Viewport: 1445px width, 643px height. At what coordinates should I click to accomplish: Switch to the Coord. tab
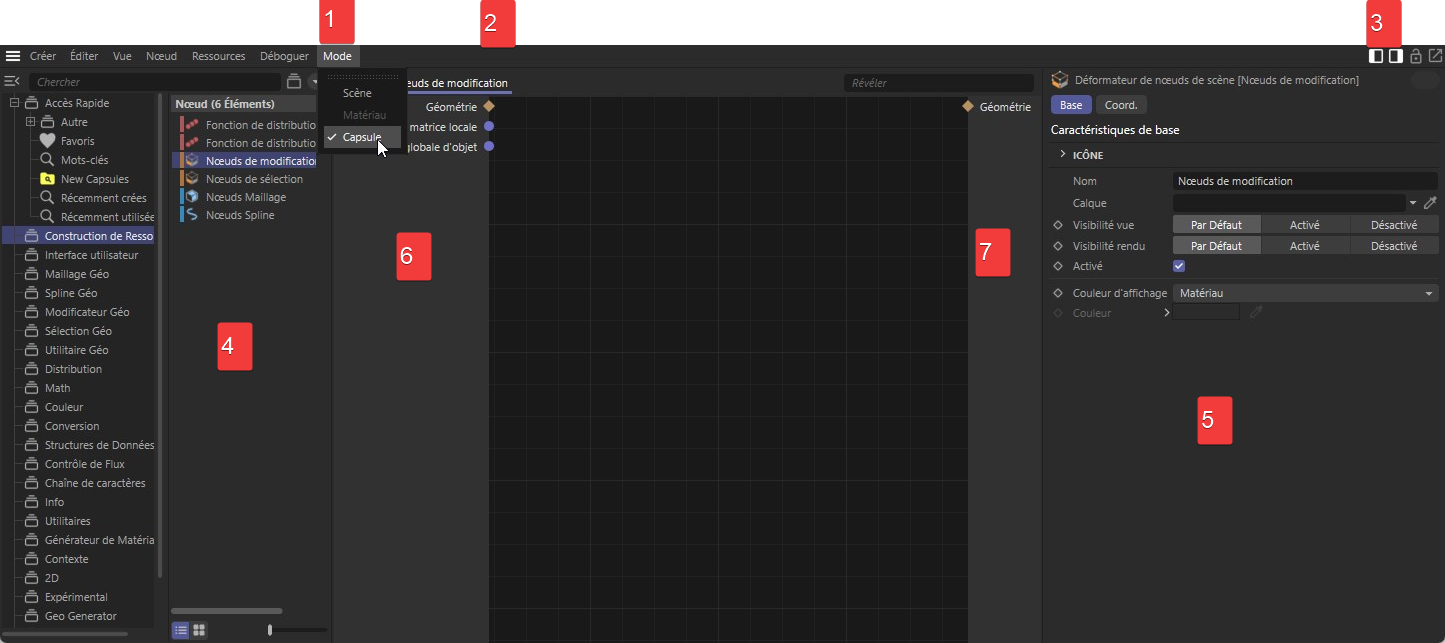tap(1120, 105)
